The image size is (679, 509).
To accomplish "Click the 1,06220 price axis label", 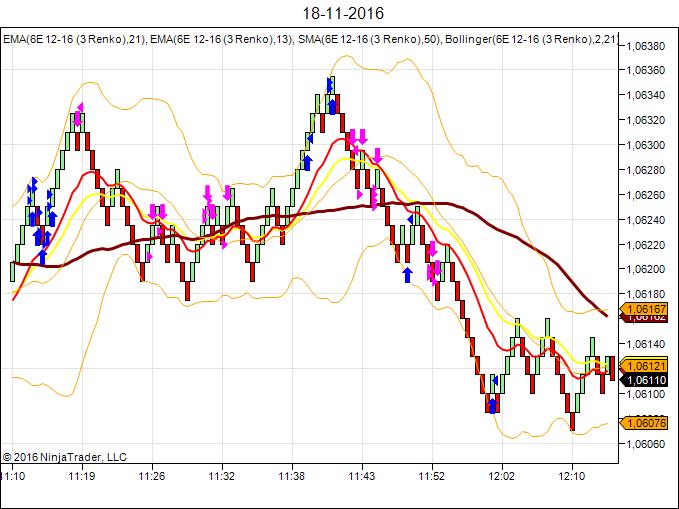I will [646, 245].
